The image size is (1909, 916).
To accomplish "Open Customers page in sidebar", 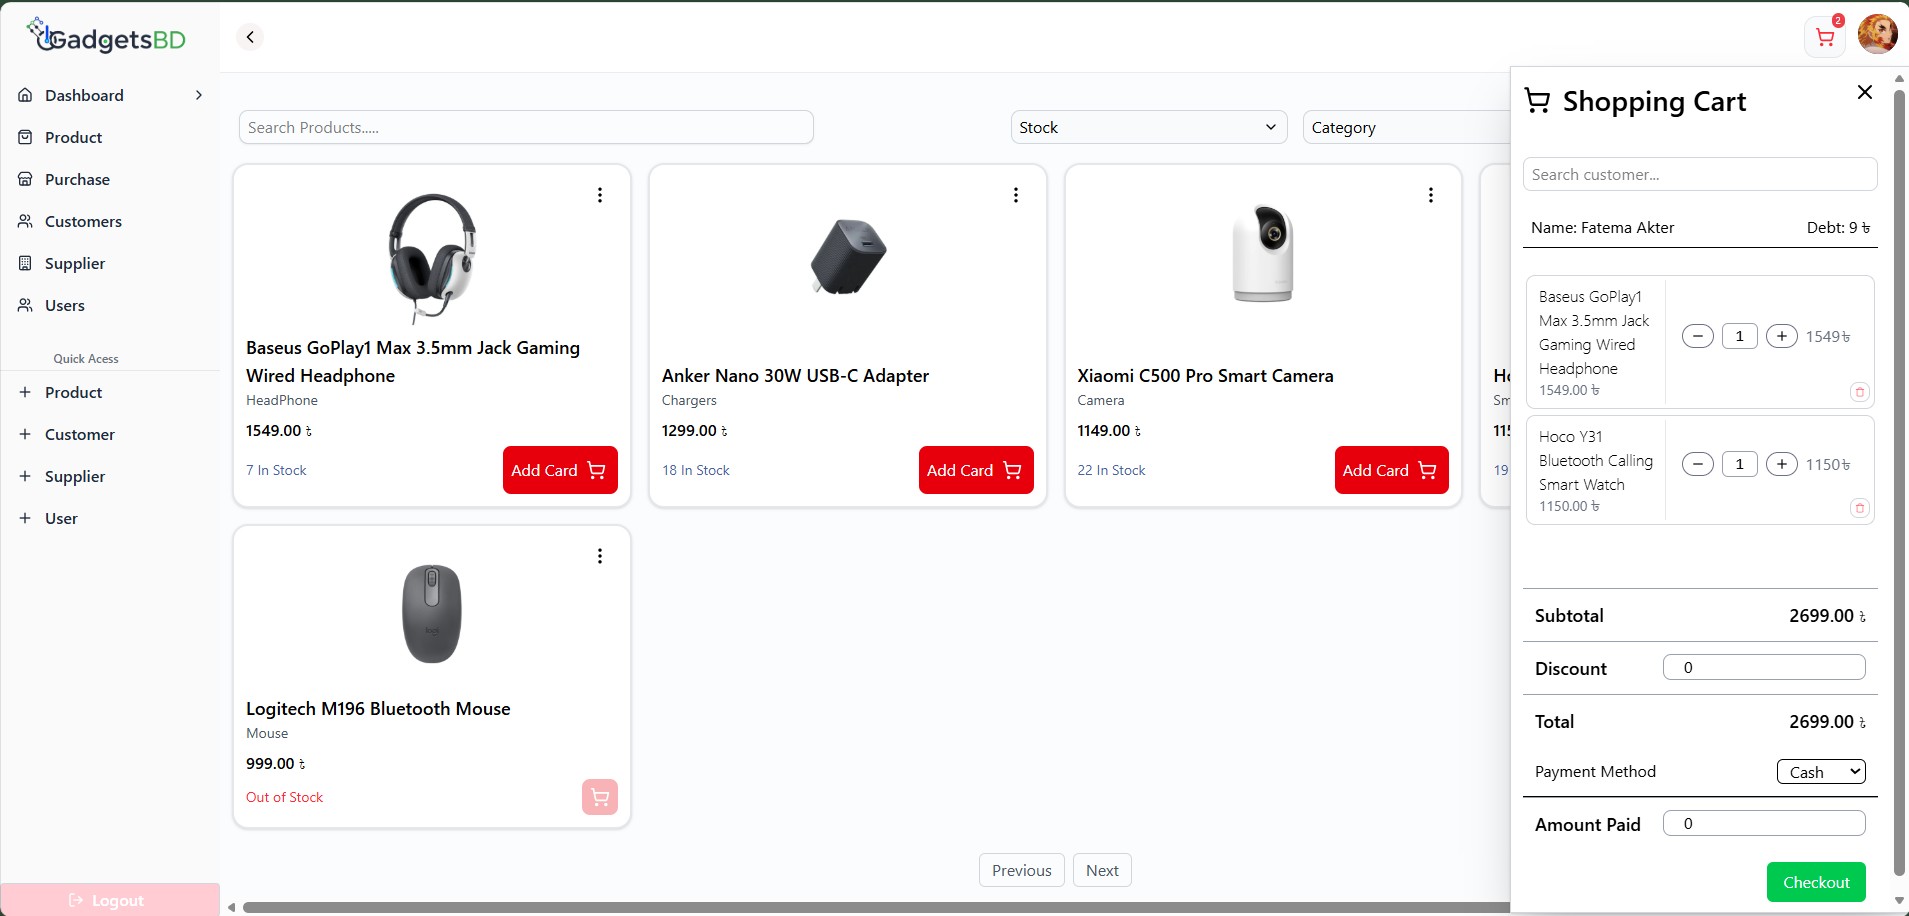I will point(83,221).
